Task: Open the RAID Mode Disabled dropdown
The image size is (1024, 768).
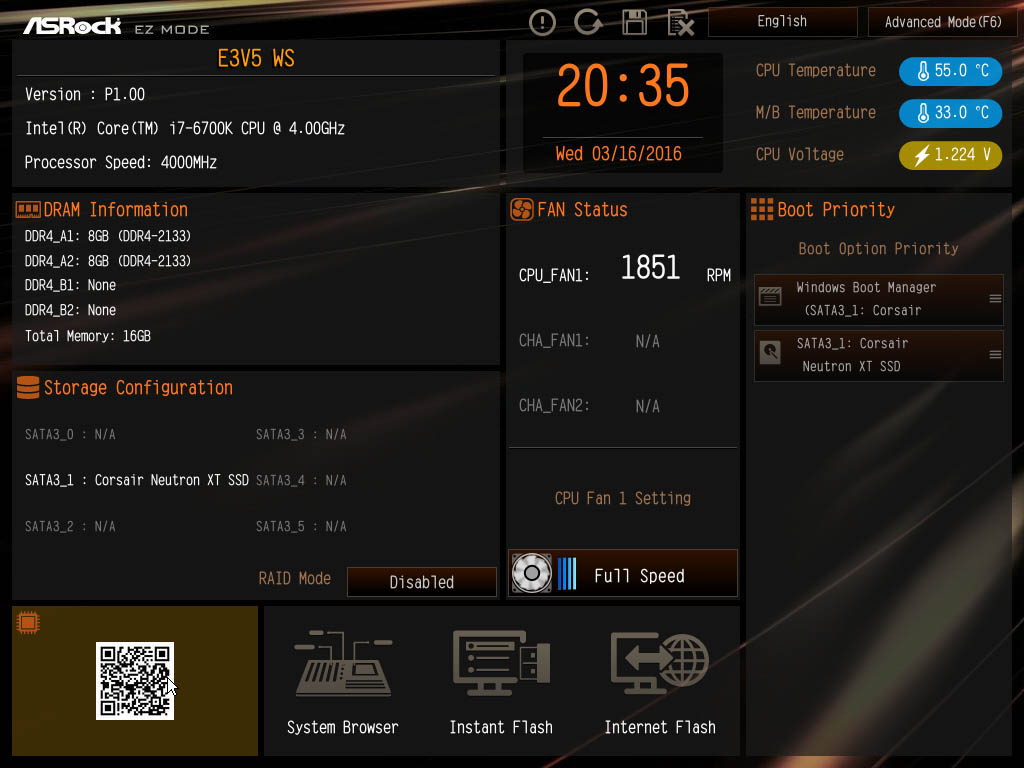Action: [421, 582]
